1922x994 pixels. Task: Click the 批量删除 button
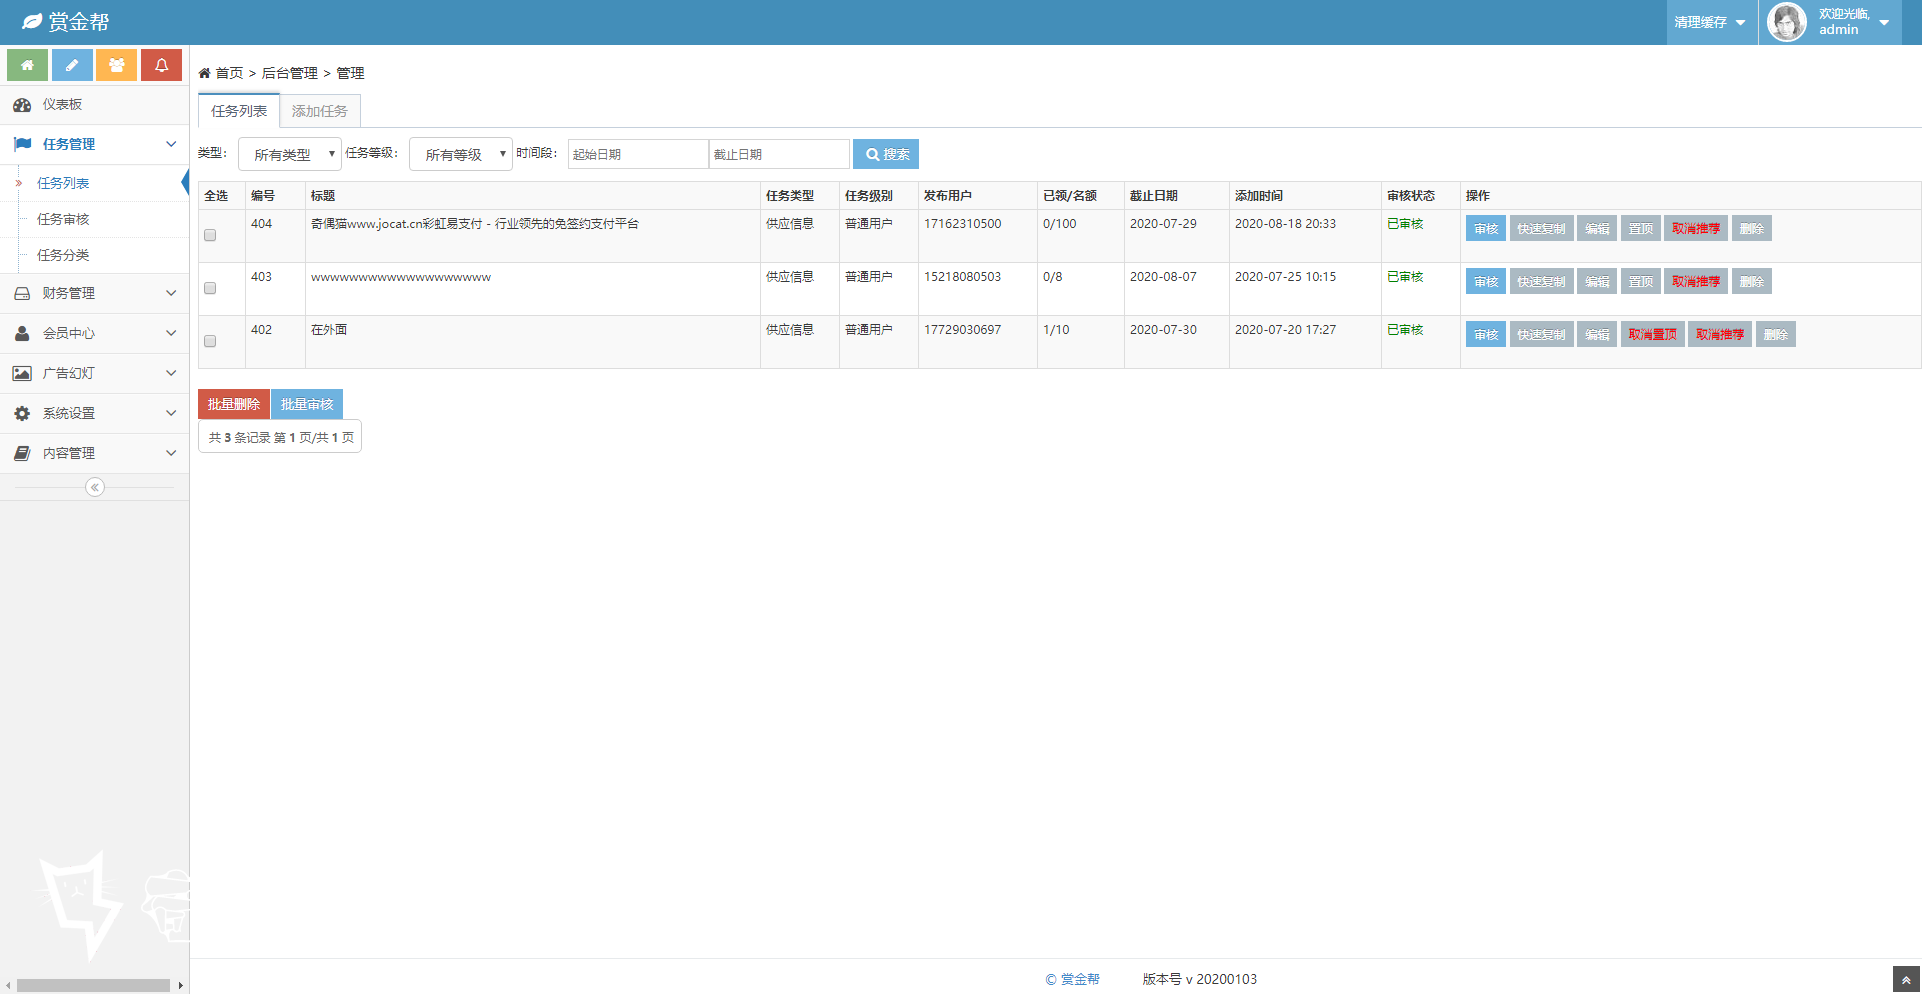(x=234, y=404)
